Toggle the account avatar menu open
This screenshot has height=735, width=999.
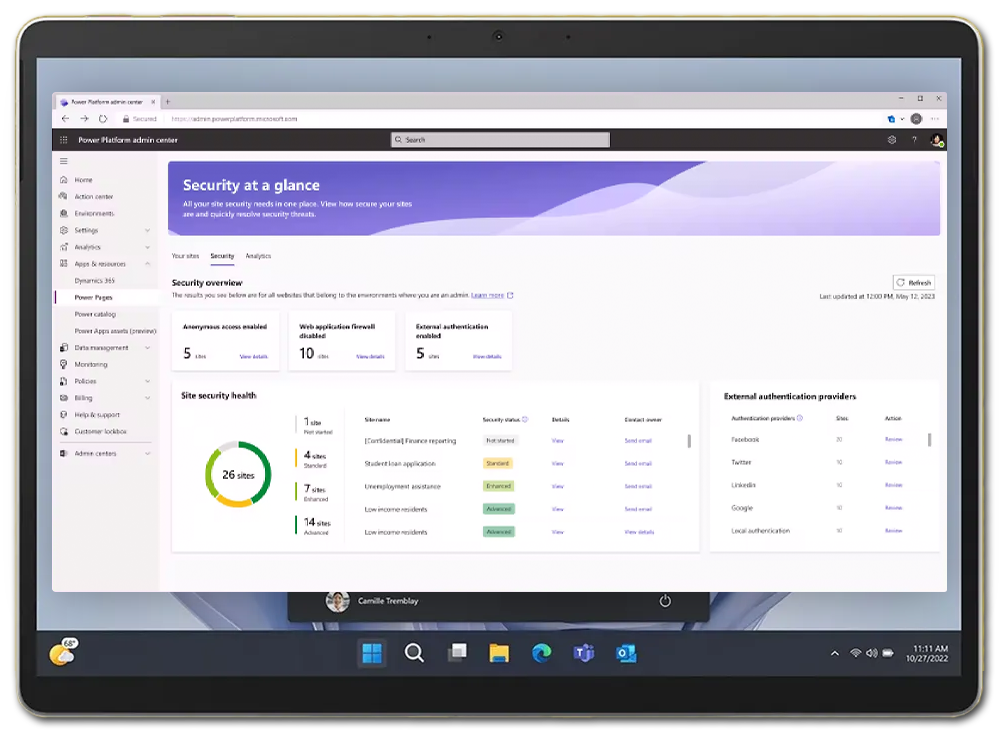[936, 140]
